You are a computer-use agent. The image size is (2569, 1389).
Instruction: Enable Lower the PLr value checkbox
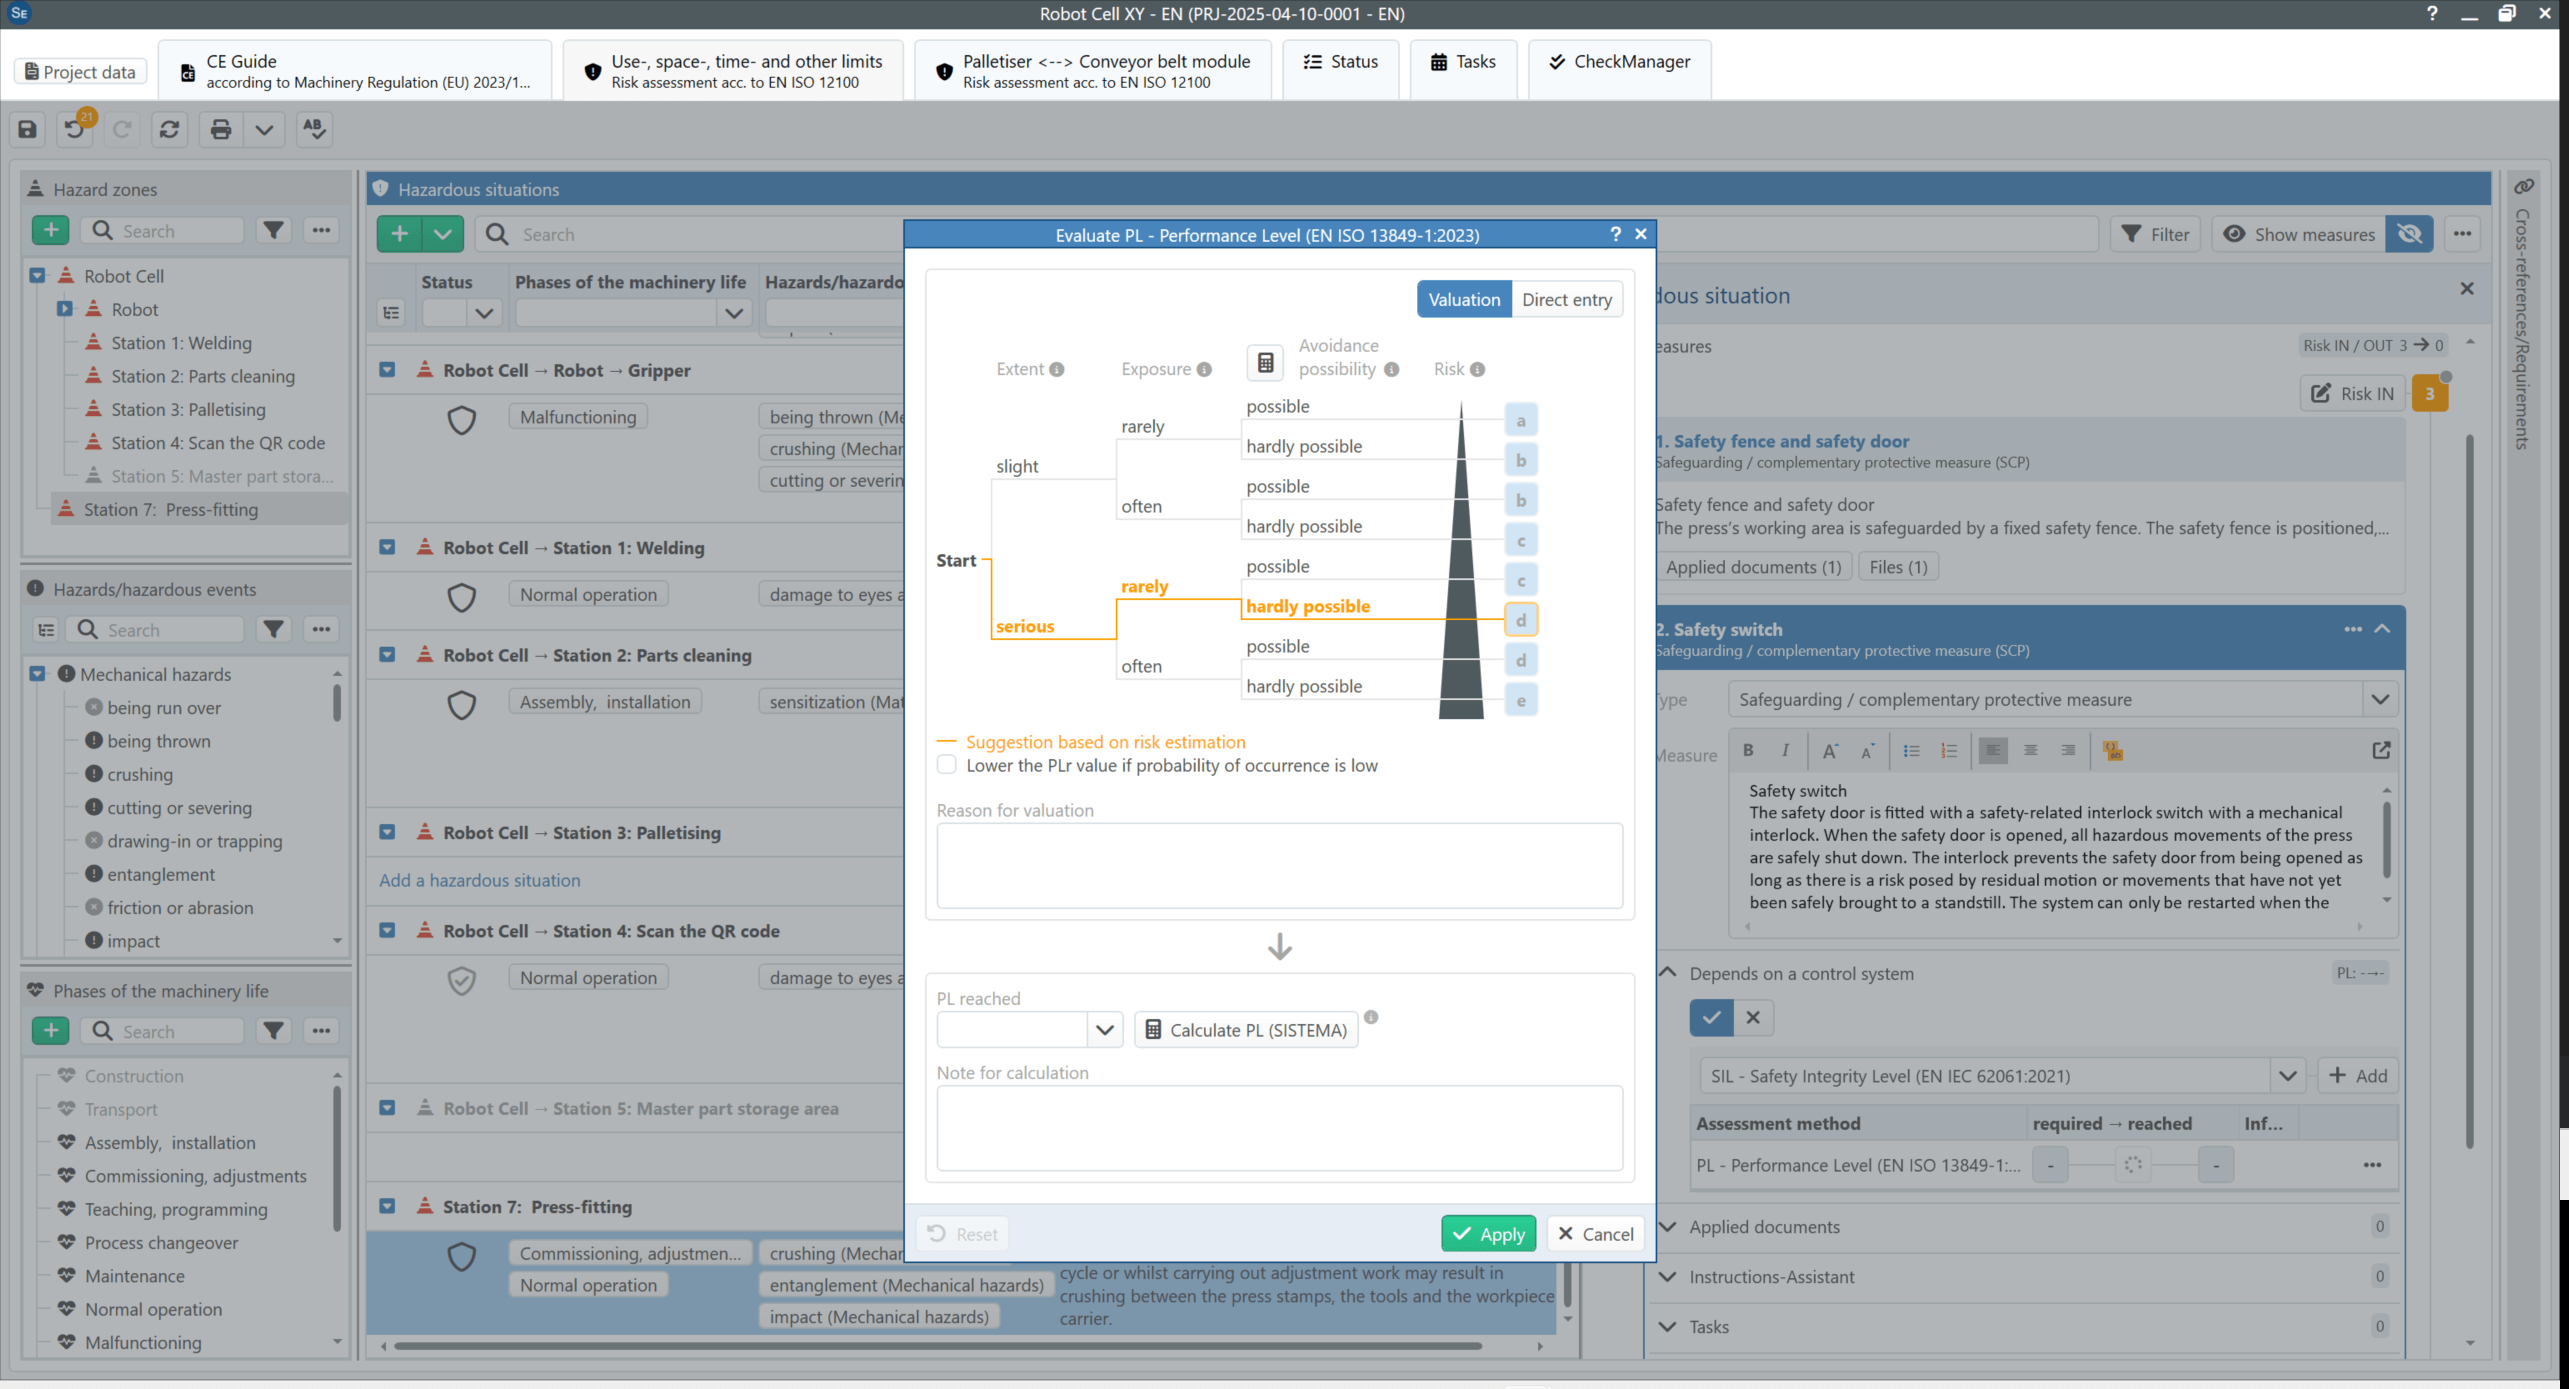pos(946,765)
